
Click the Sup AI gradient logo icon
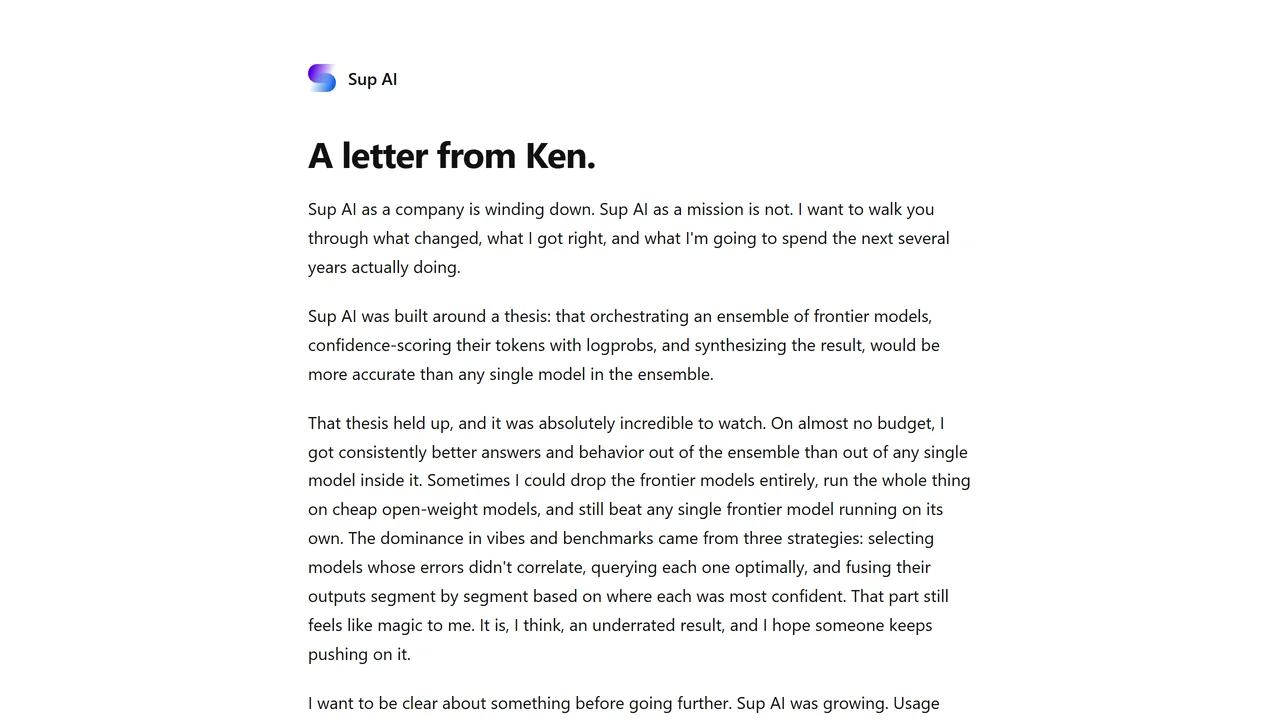pyautogui.click(x=322, y=78)
